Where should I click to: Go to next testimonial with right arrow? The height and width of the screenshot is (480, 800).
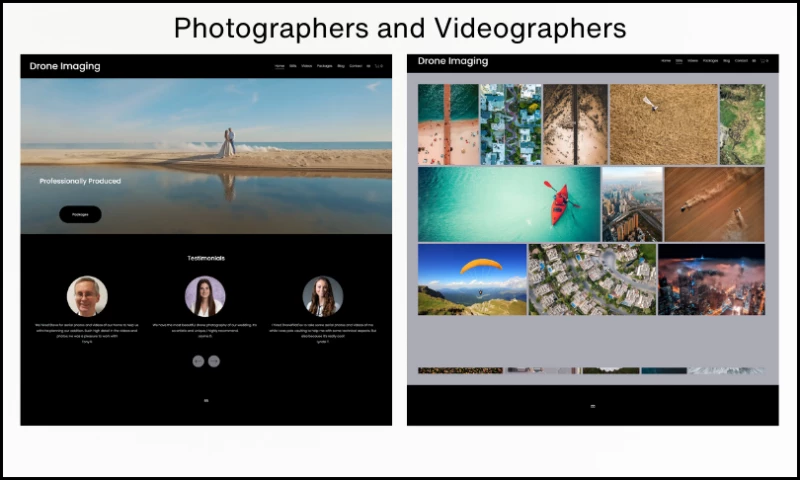tap(214, 361)
